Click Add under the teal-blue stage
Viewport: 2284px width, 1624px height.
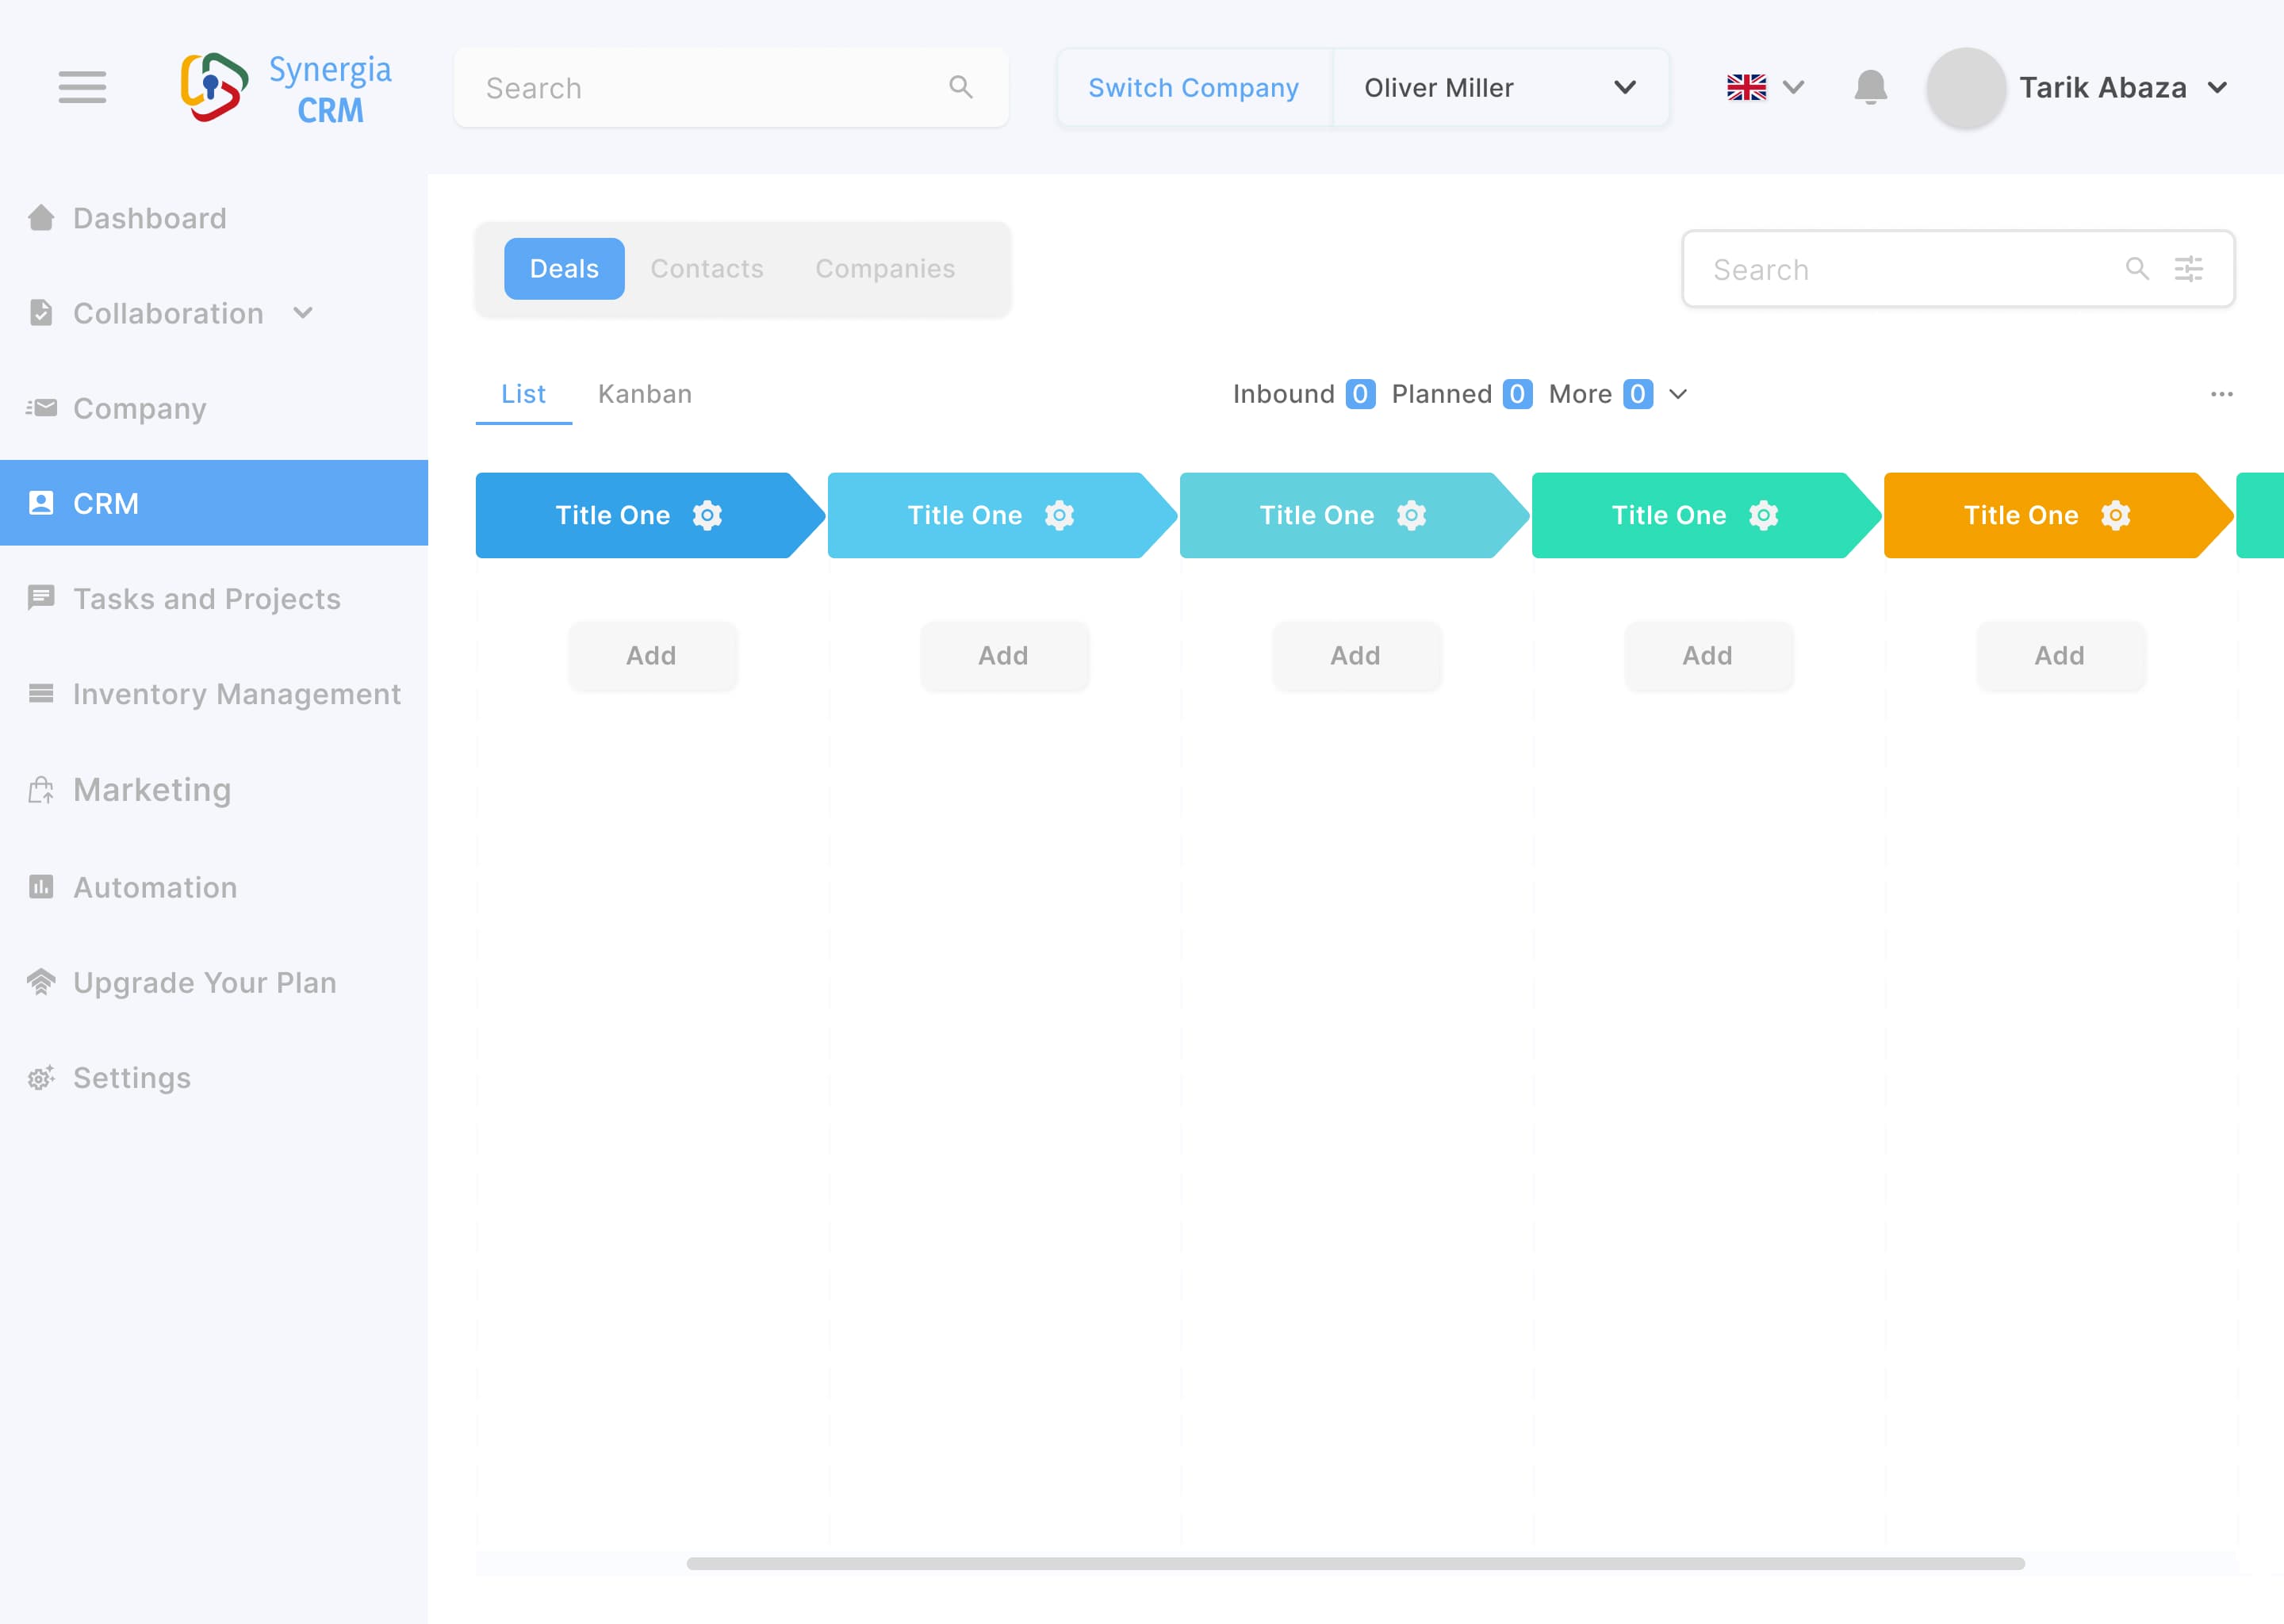coord(1355,655)
